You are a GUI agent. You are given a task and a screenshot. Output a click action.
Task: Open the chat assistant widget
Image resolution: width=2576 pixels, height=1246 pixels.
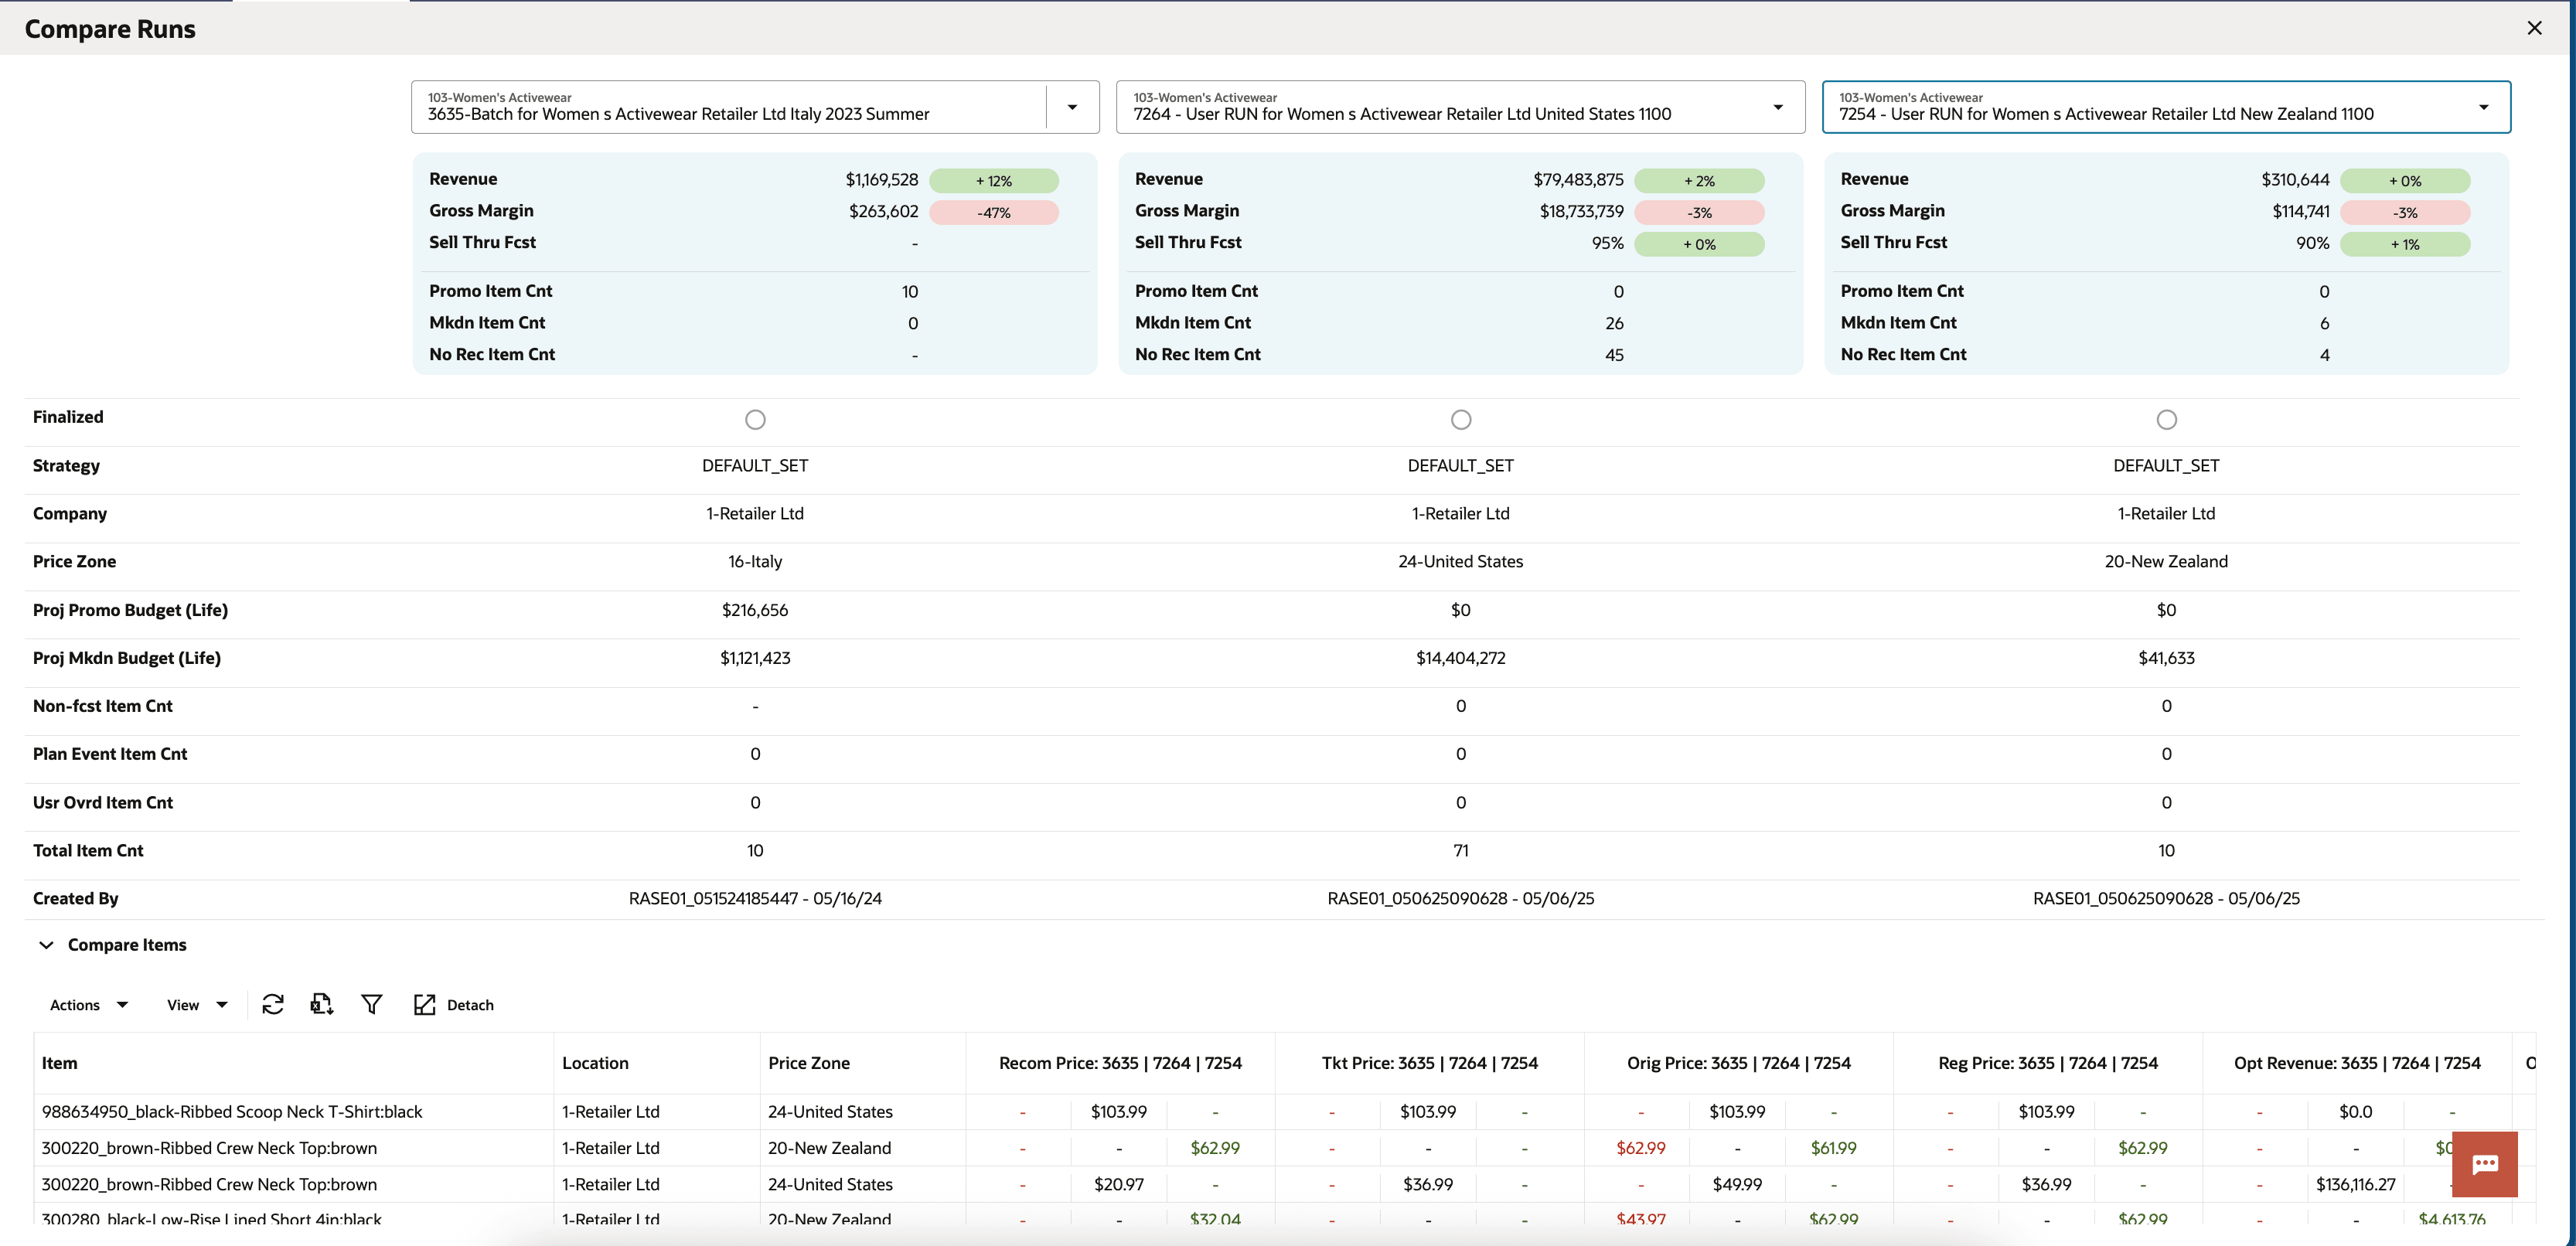coord(2486,1164)
